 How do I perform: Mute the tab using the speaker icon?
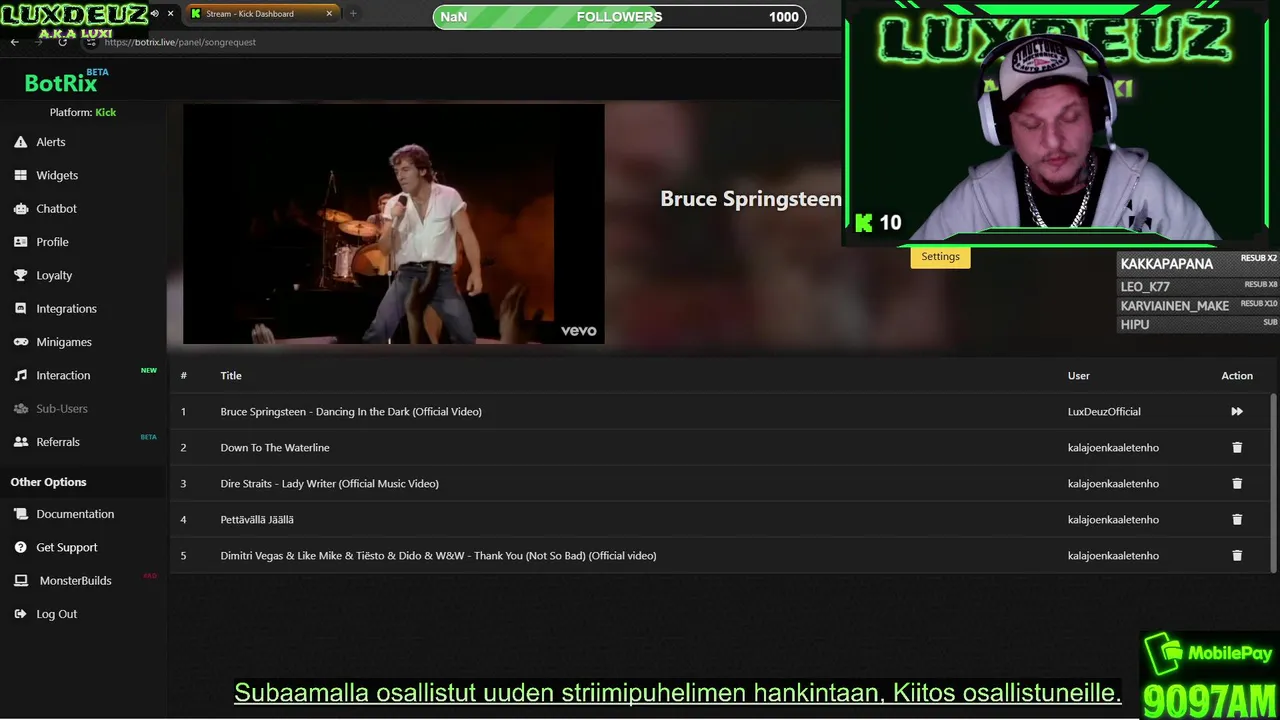155,14
